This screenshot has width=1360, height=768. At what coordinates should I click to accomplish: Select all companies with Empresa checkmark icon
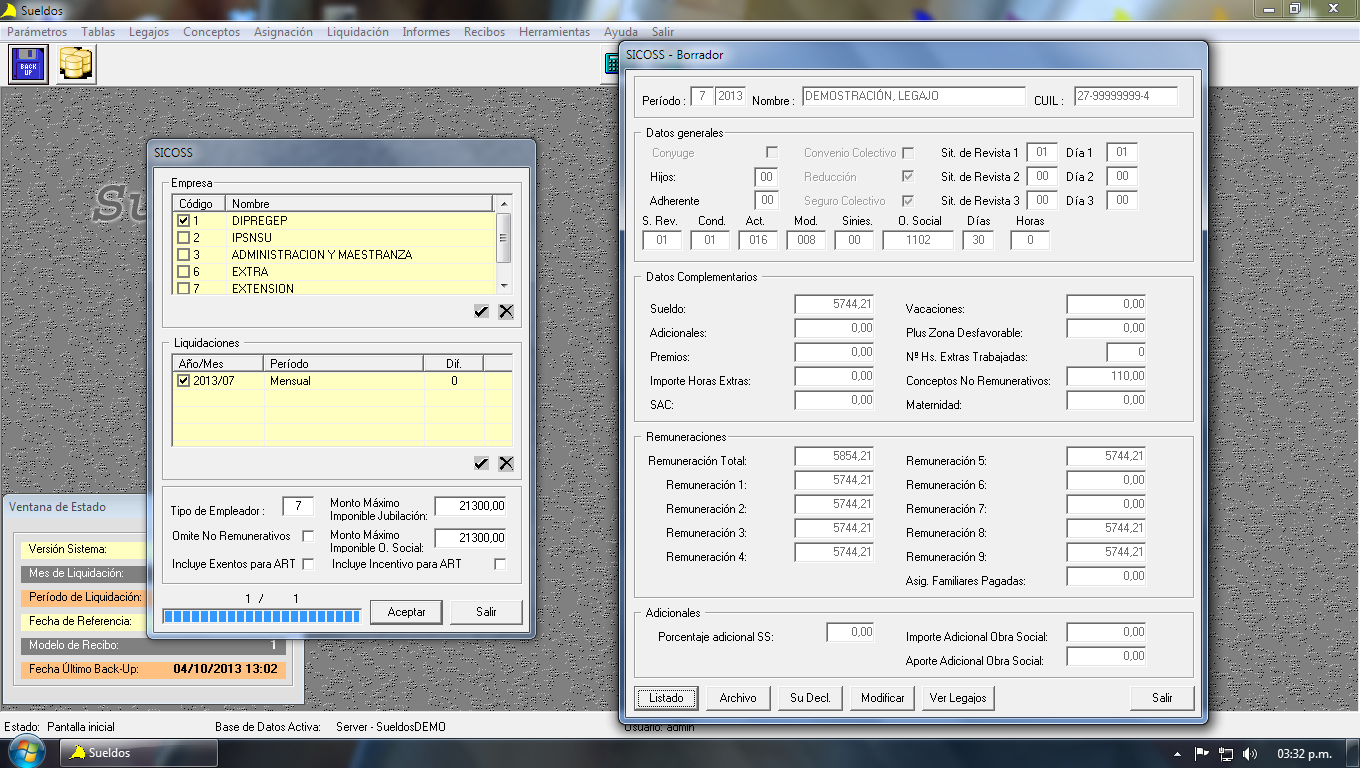pos(481,311)
